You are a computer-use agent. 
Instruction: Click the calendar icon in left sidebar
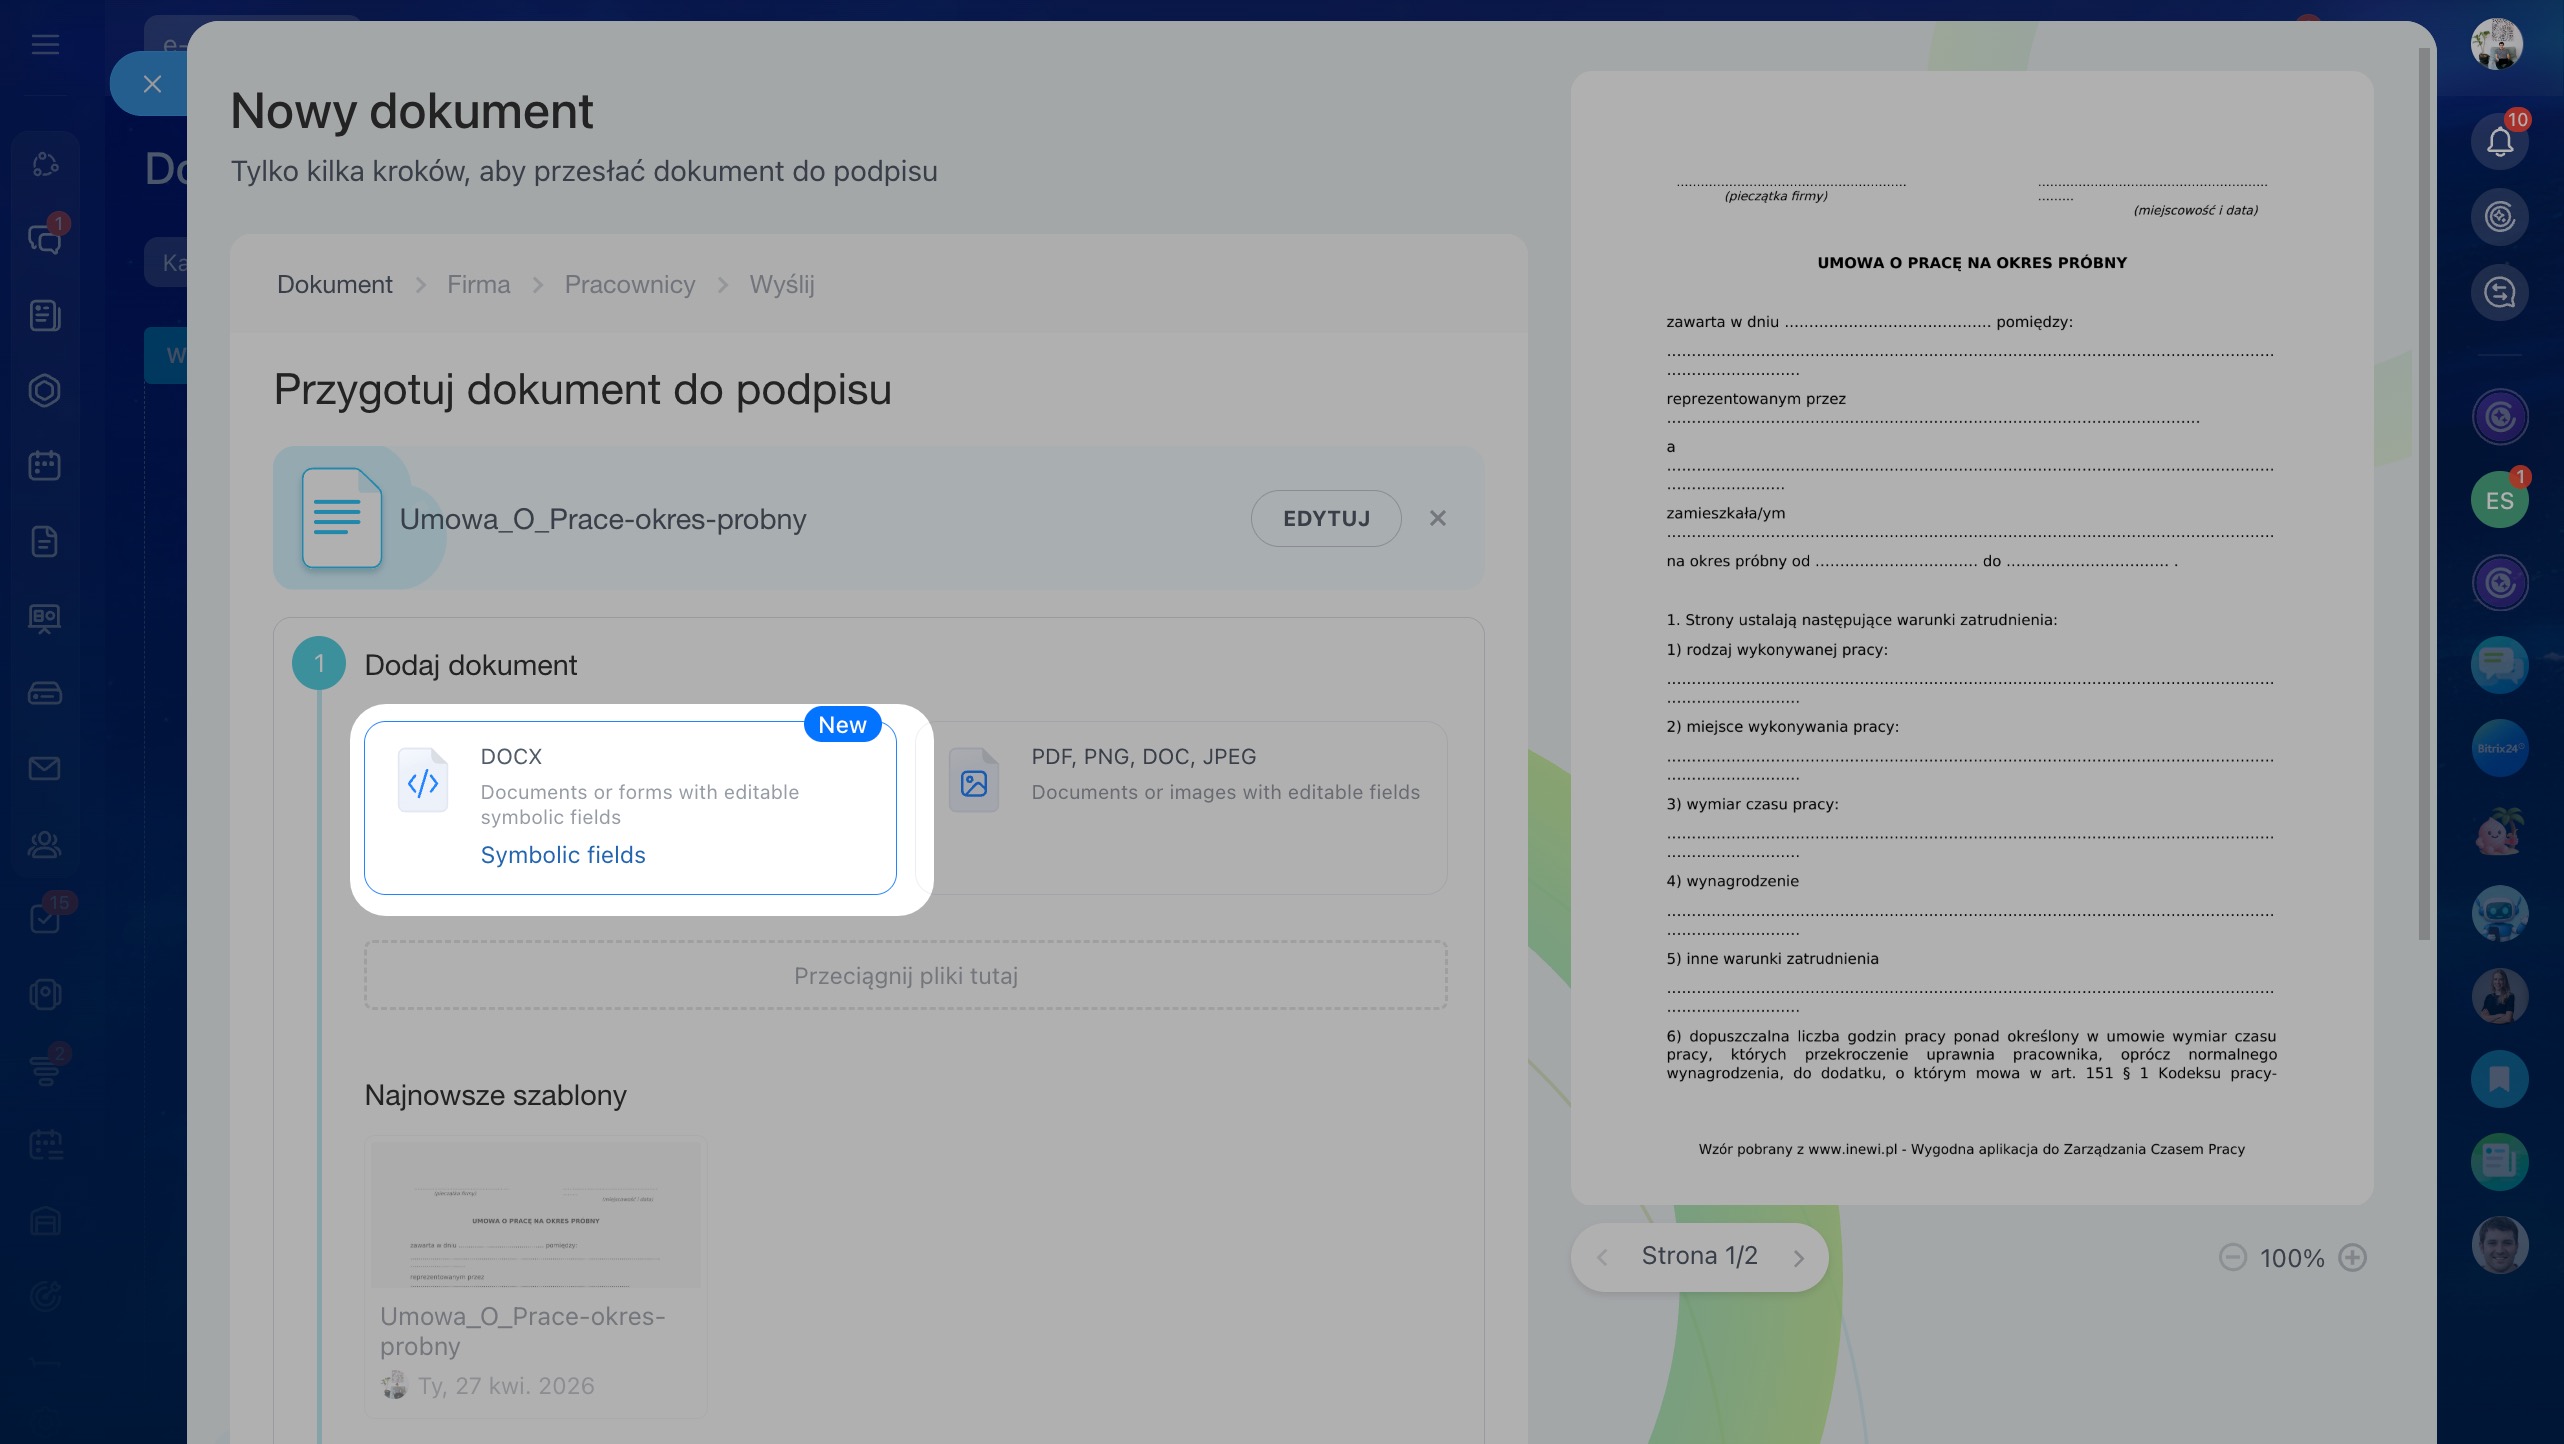tap(44, 466)
